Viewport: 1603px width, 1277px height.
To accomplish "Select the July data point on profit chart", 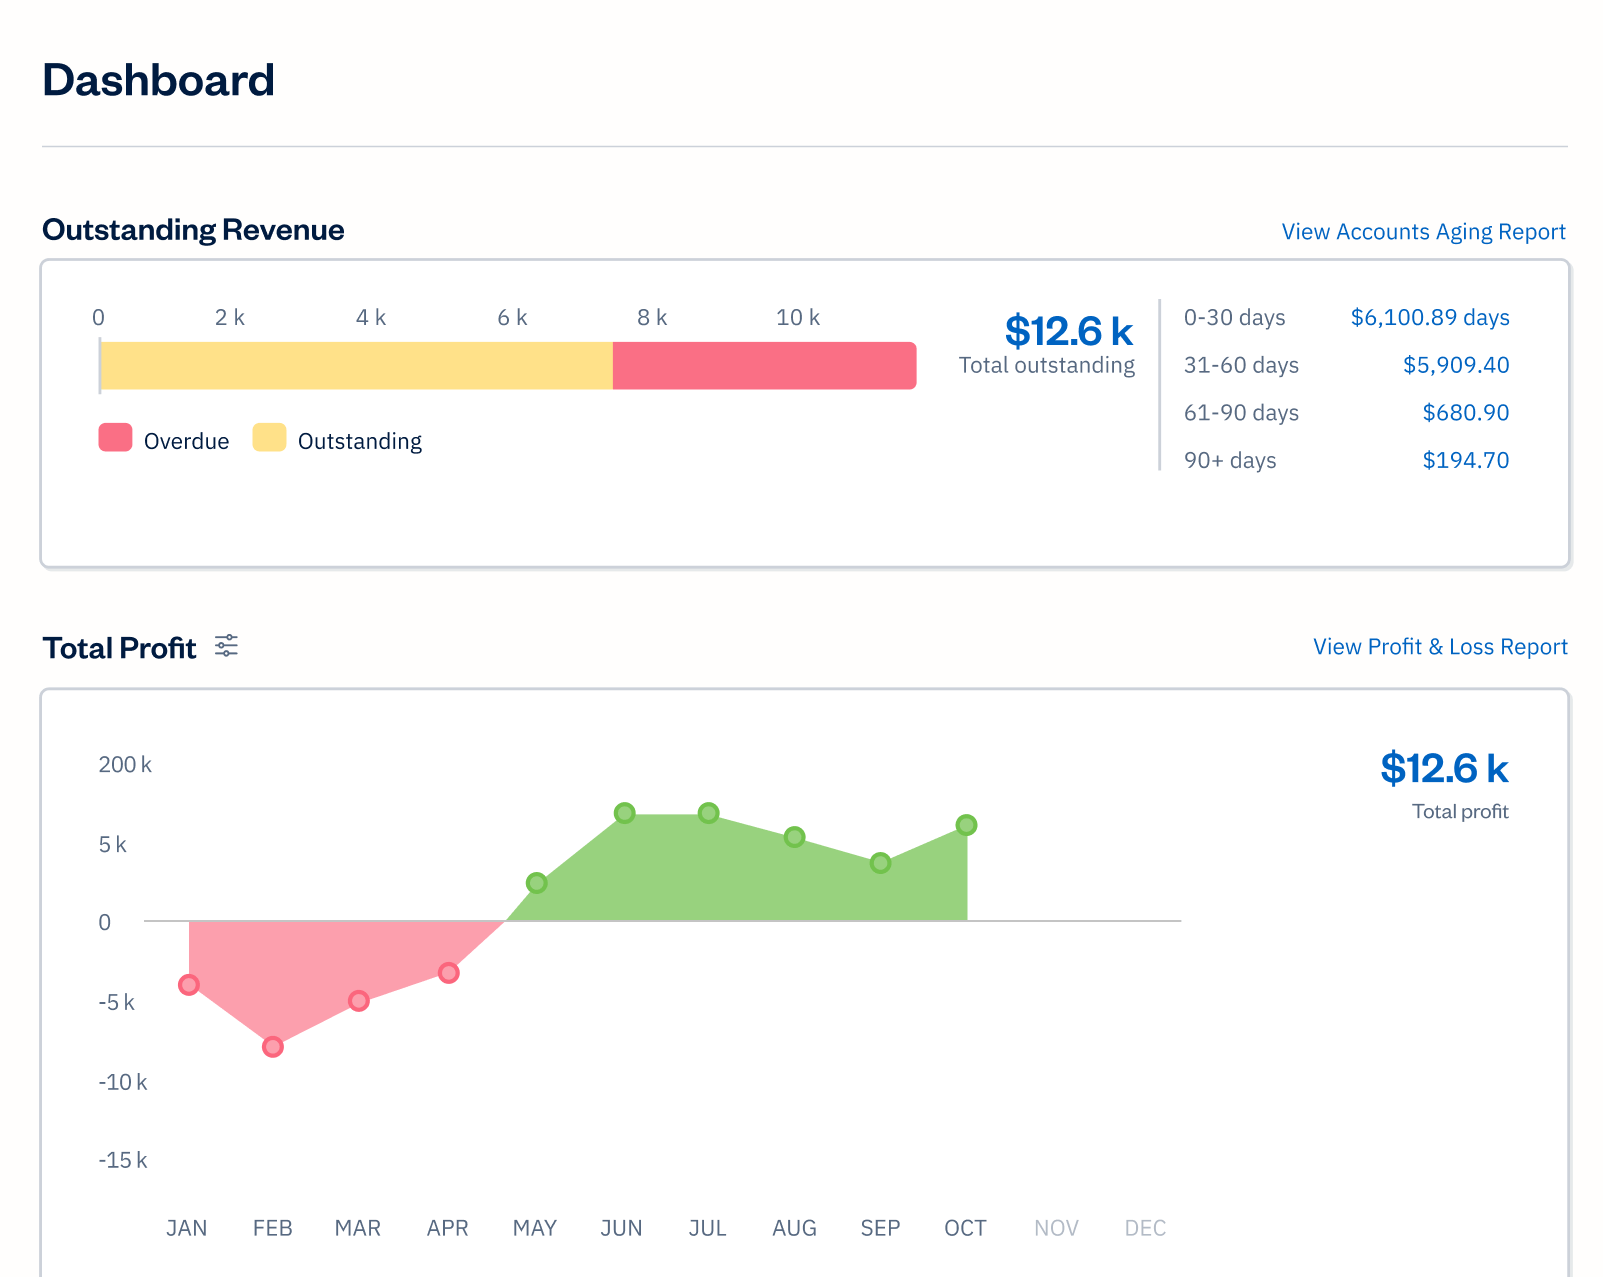I will click(709, 813).
